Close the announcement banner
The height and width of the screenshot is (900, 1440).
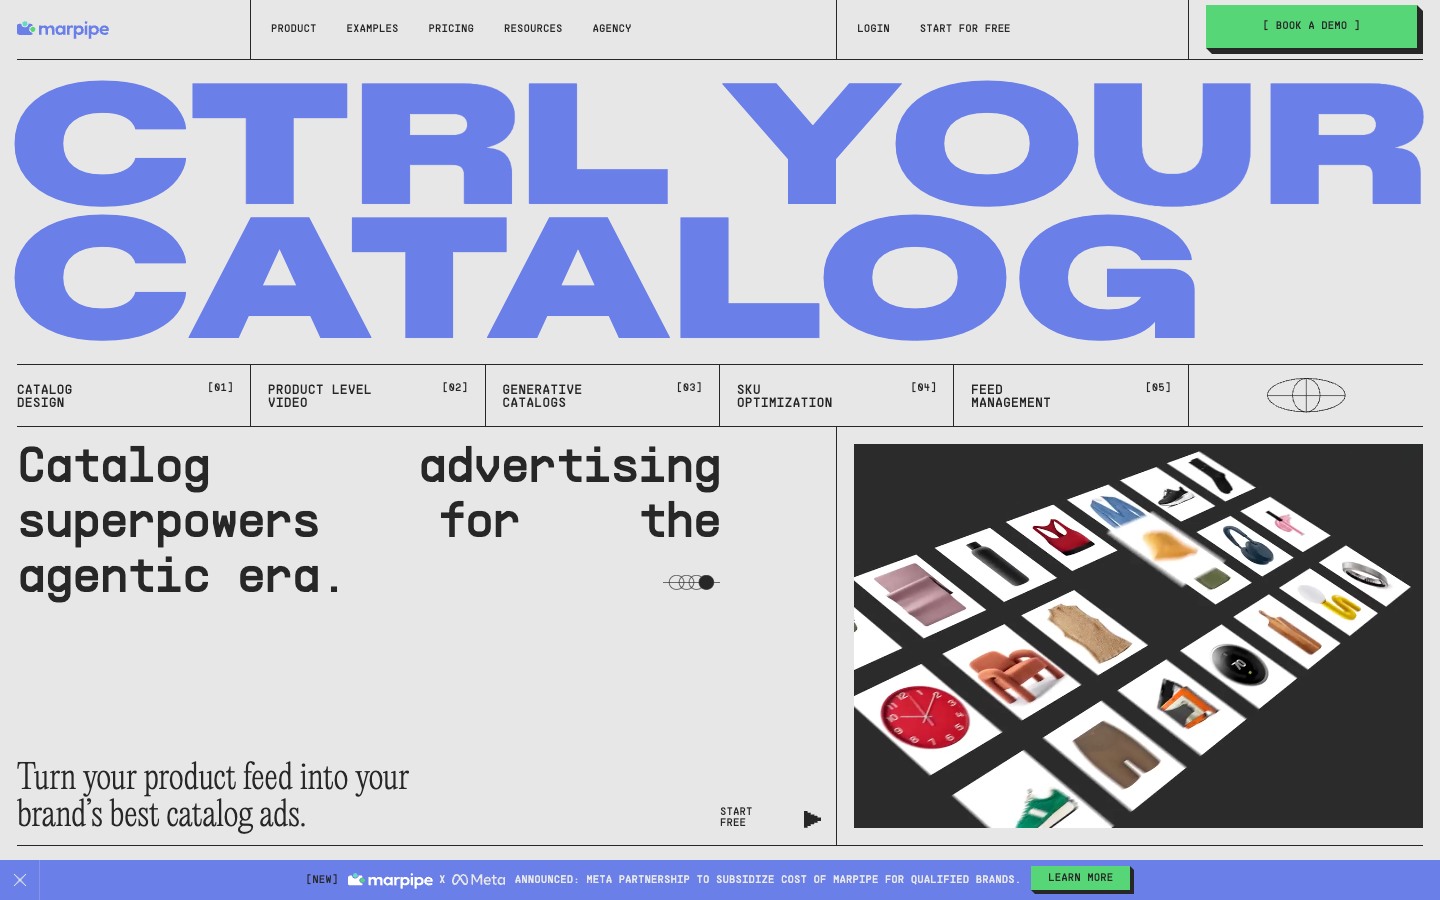pos(20,880)
